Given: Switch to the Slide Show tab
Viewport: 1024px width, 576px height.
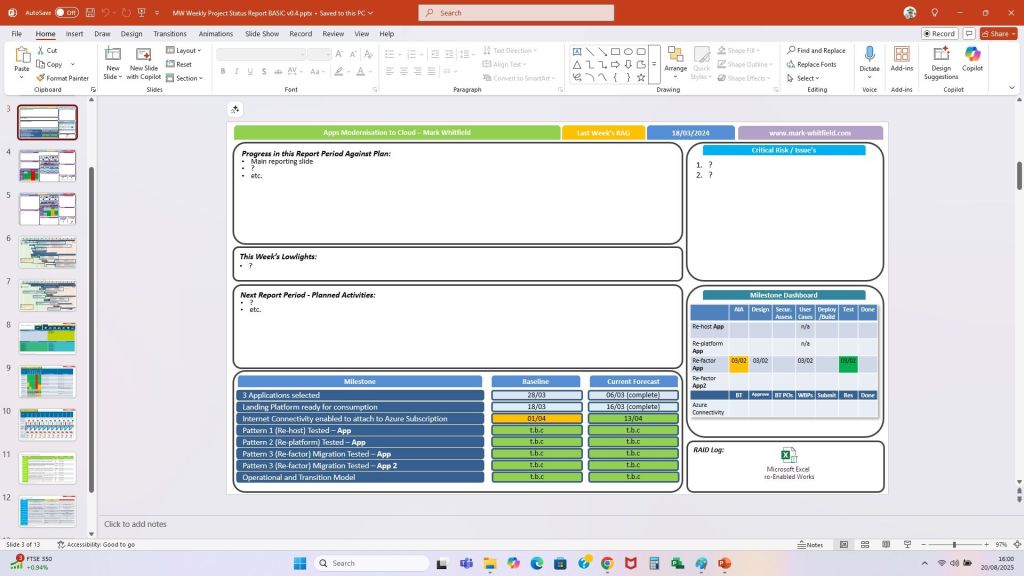Looking at the screenshot, I should click(262, 33).
